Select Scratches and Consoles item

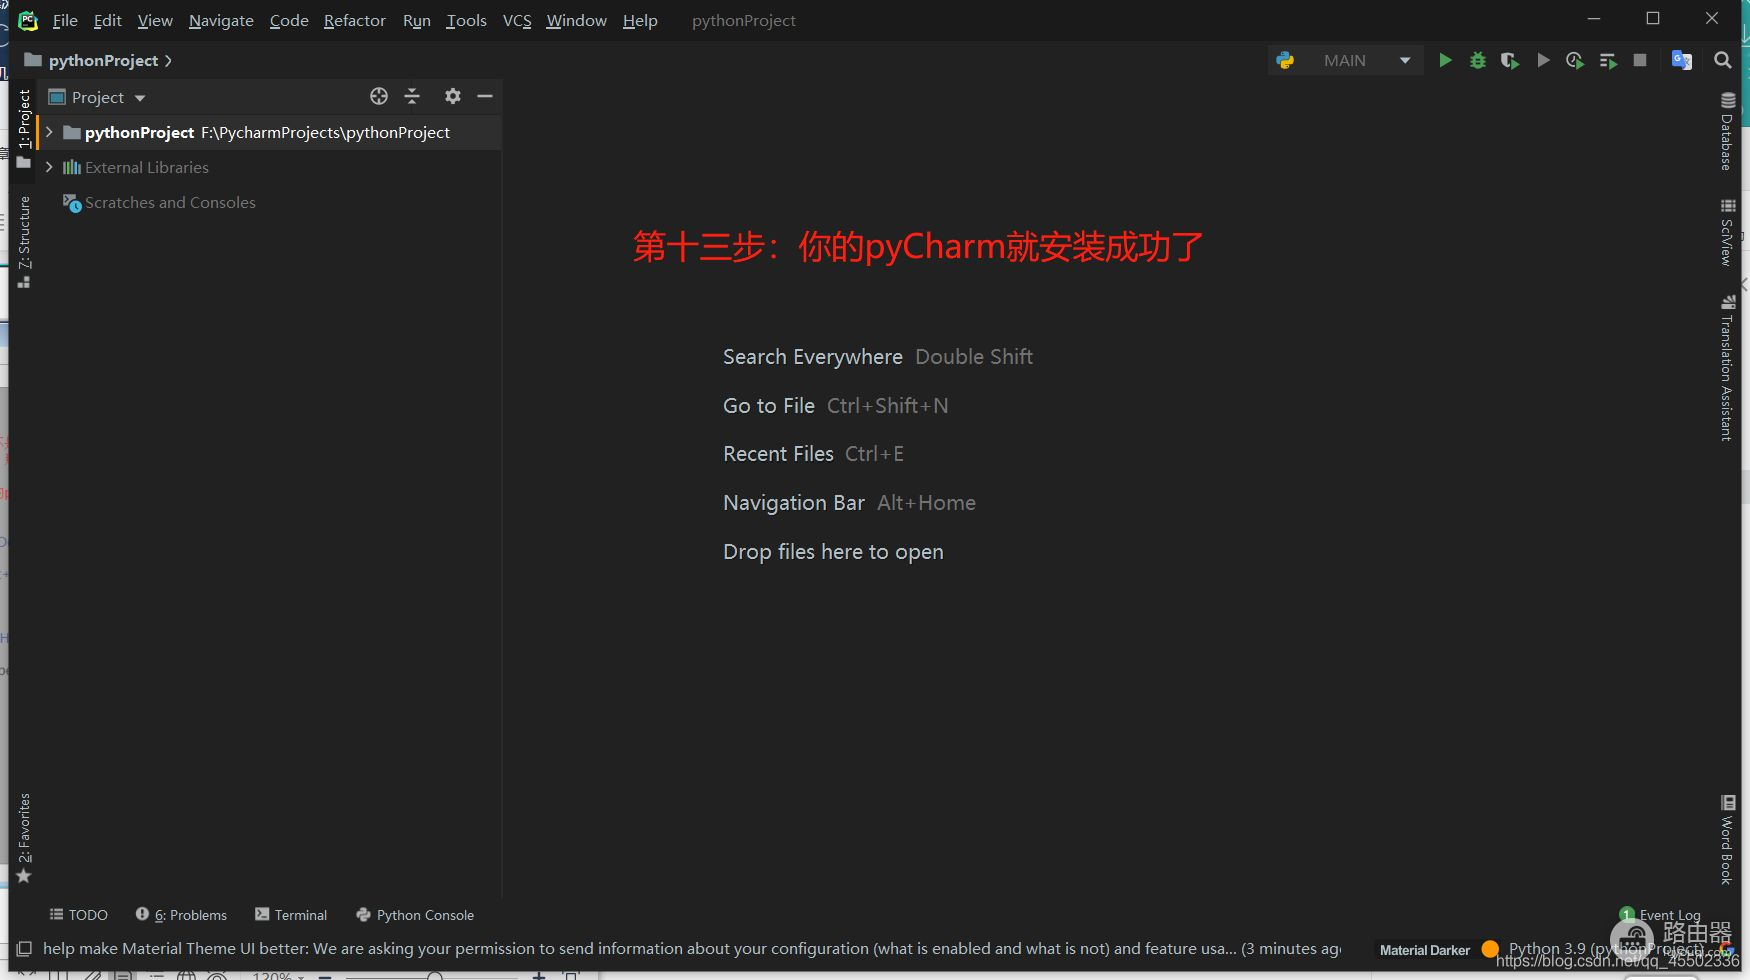170,202
